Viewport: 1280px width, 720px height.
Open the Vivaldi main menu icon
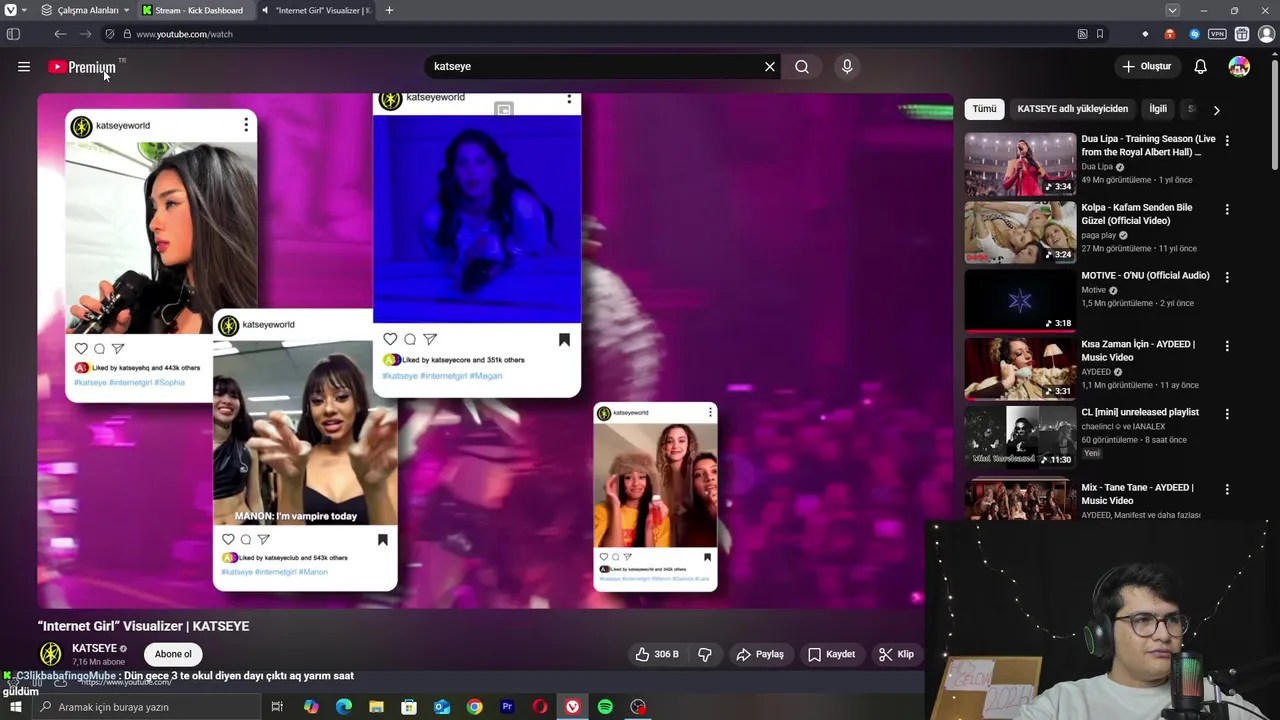tap(11, 10)
